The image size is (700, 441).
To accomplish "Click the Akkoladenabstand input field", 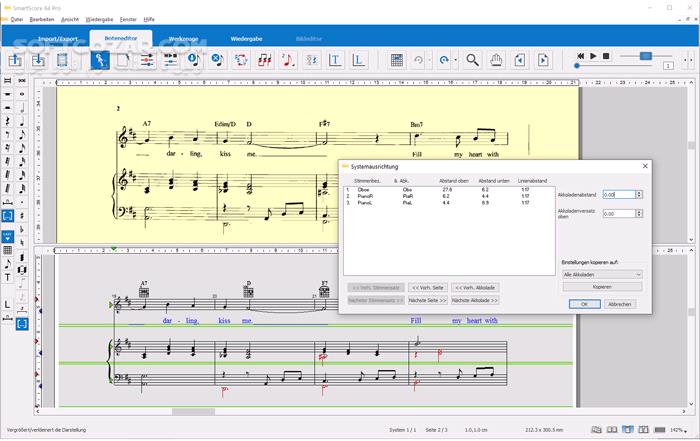I will 619,195.
